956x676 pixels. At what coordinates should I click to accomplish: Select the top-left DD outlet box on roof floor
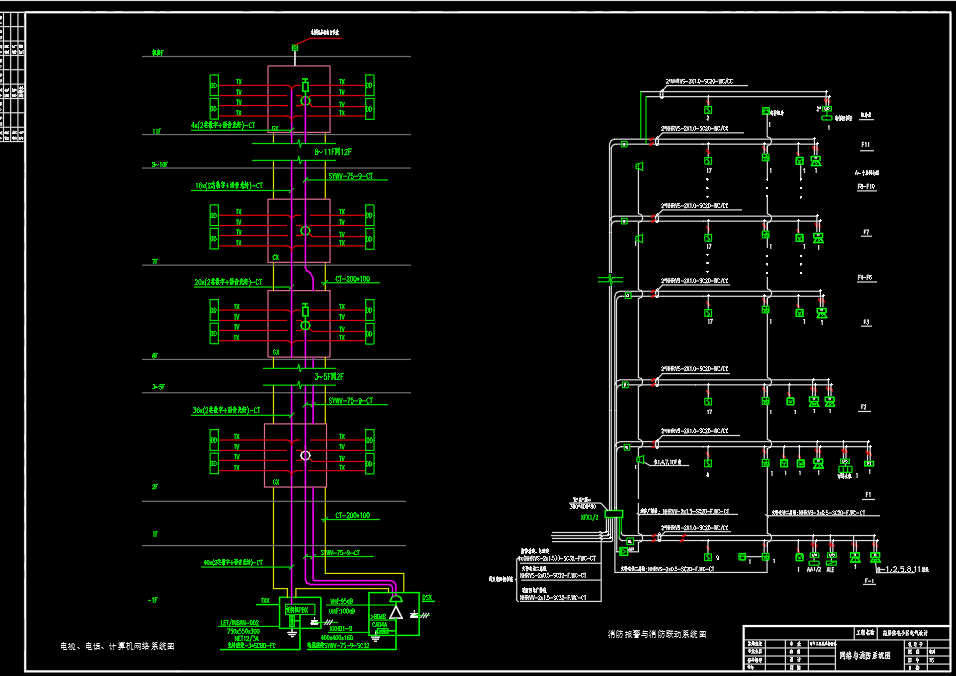pos(214,86)
